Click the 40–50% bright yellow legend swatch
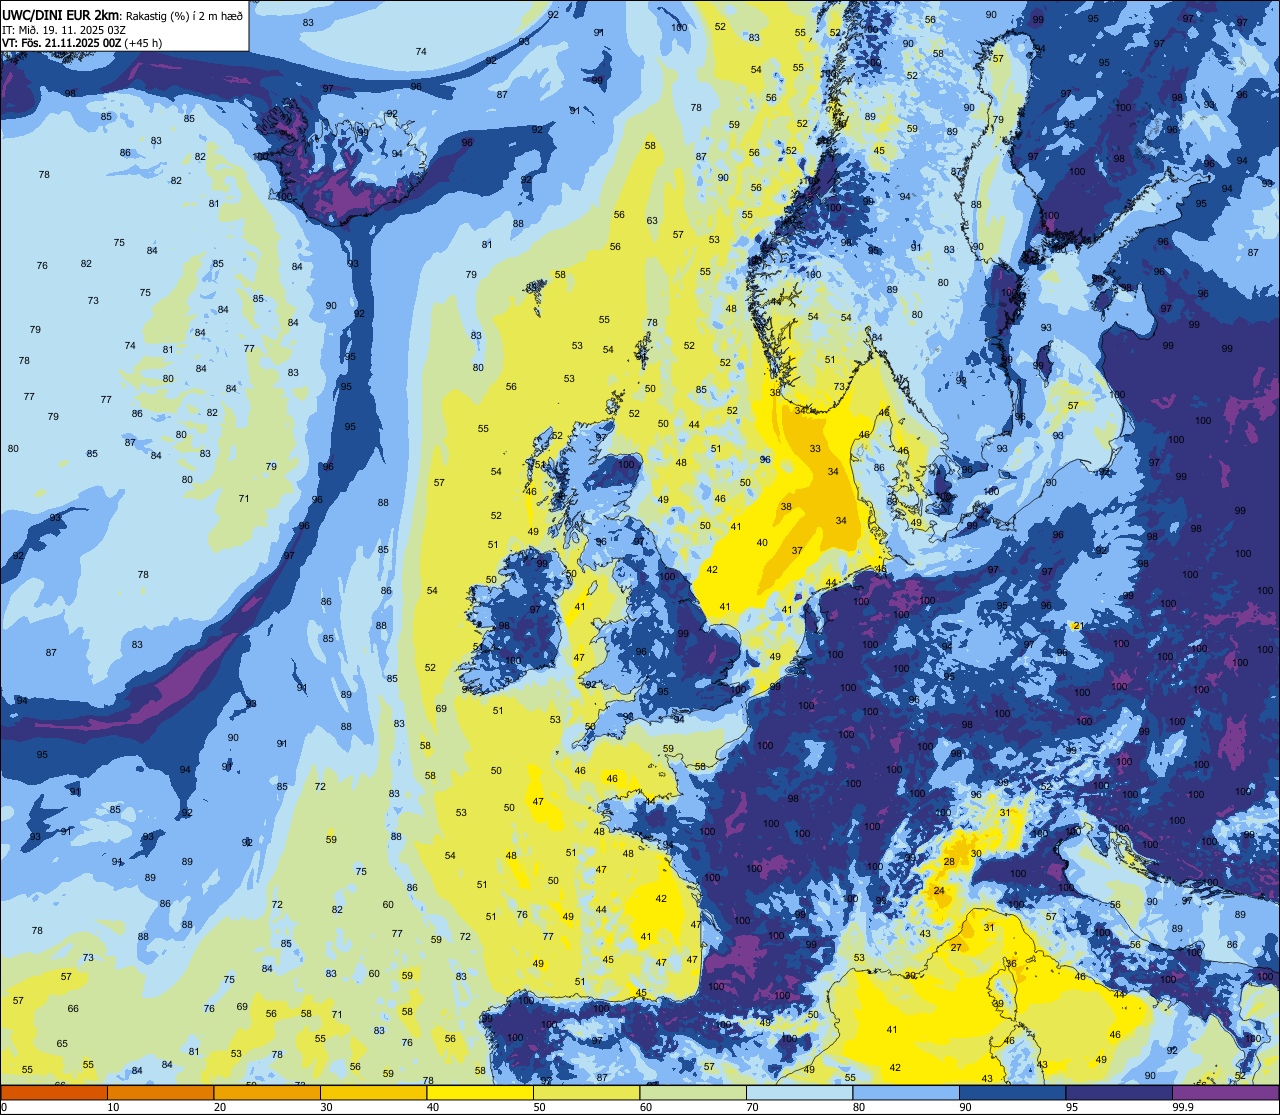 480,1092
